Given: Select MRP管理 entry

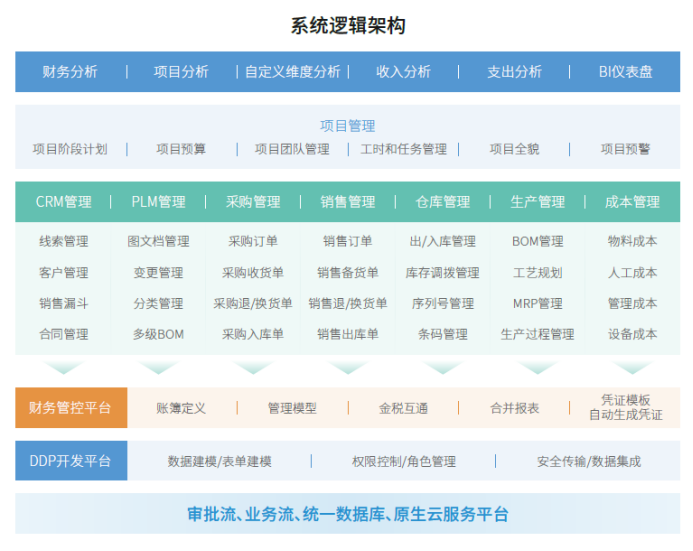Looking at the screenshot, I should pyautogui.click(x=537, y=304).
